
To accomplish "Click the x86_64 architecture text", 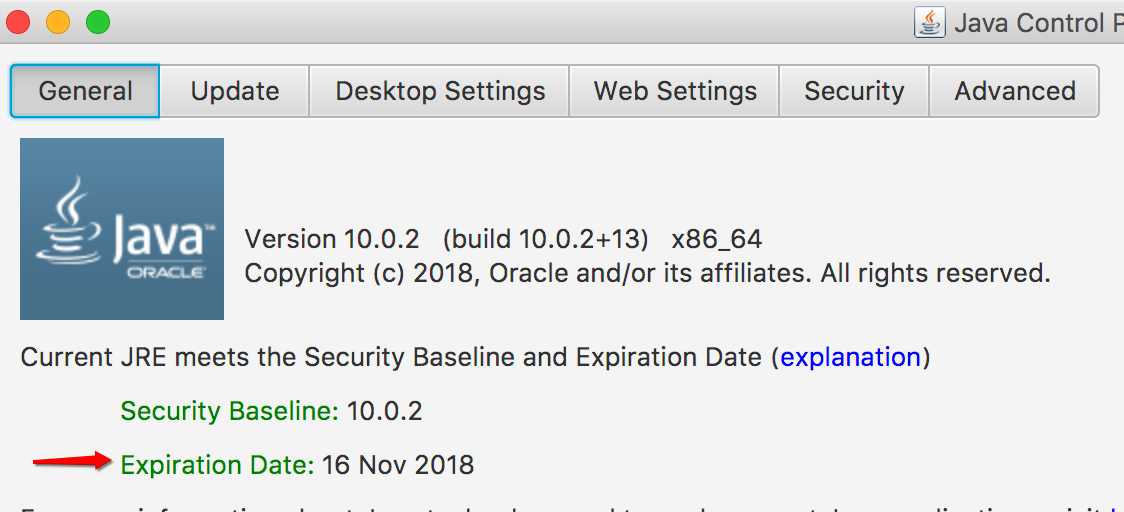I will [x=716, y=240].
